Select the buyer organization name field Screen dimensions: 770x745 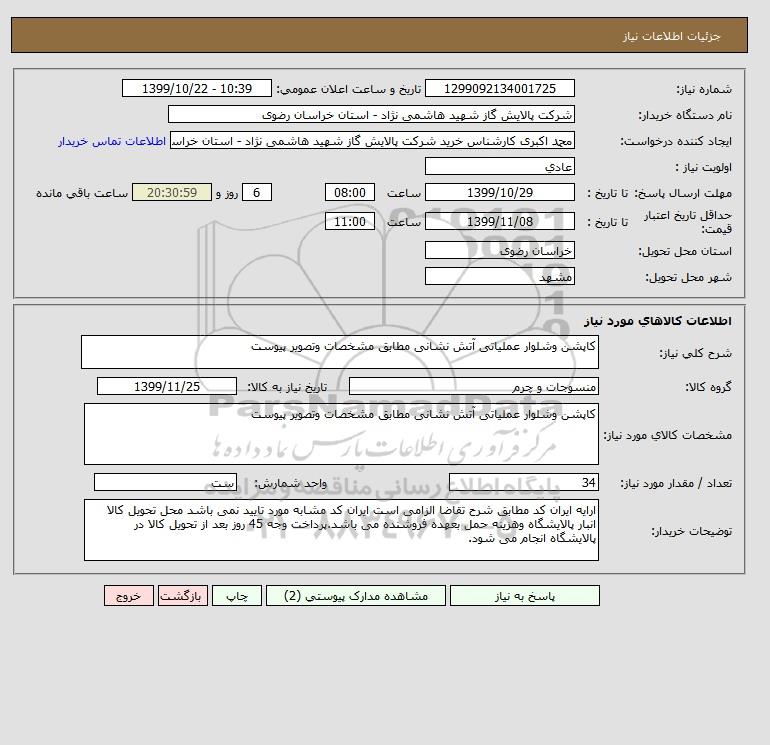[371, 114]
